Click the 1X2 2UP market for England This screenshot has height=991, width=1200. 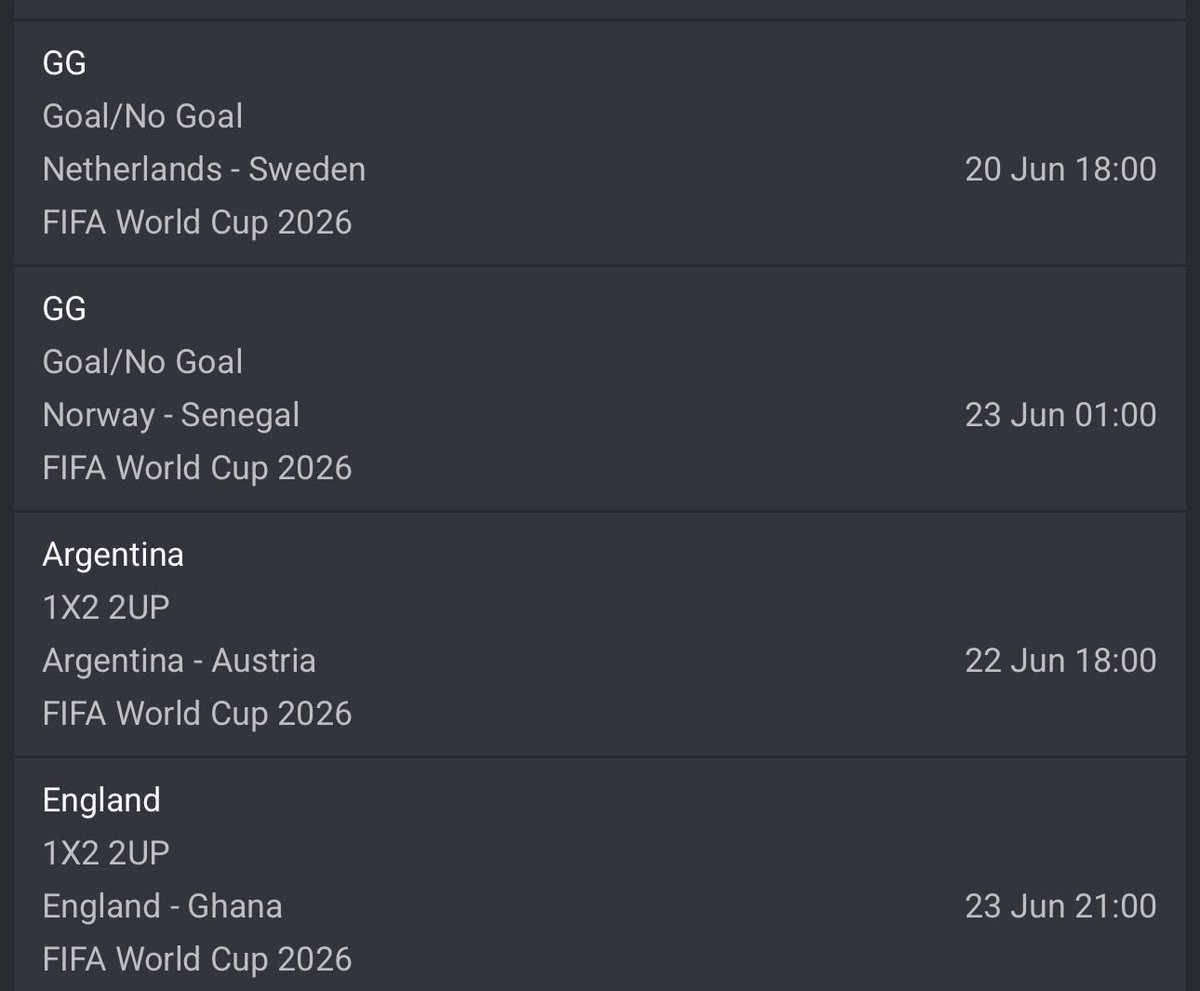(106, 854)
